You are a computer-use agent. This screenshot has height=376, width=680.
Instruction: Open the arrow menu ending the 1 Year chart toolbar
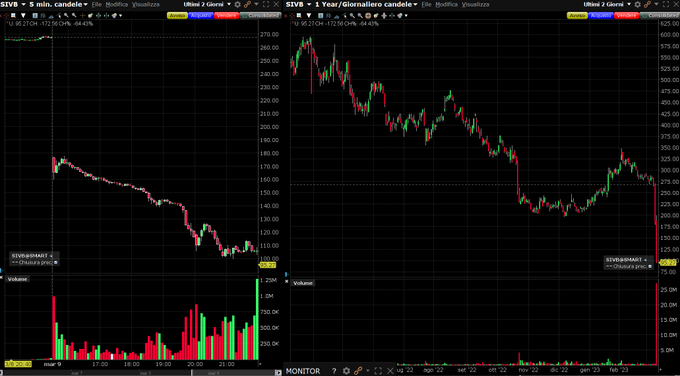[406, 16]
